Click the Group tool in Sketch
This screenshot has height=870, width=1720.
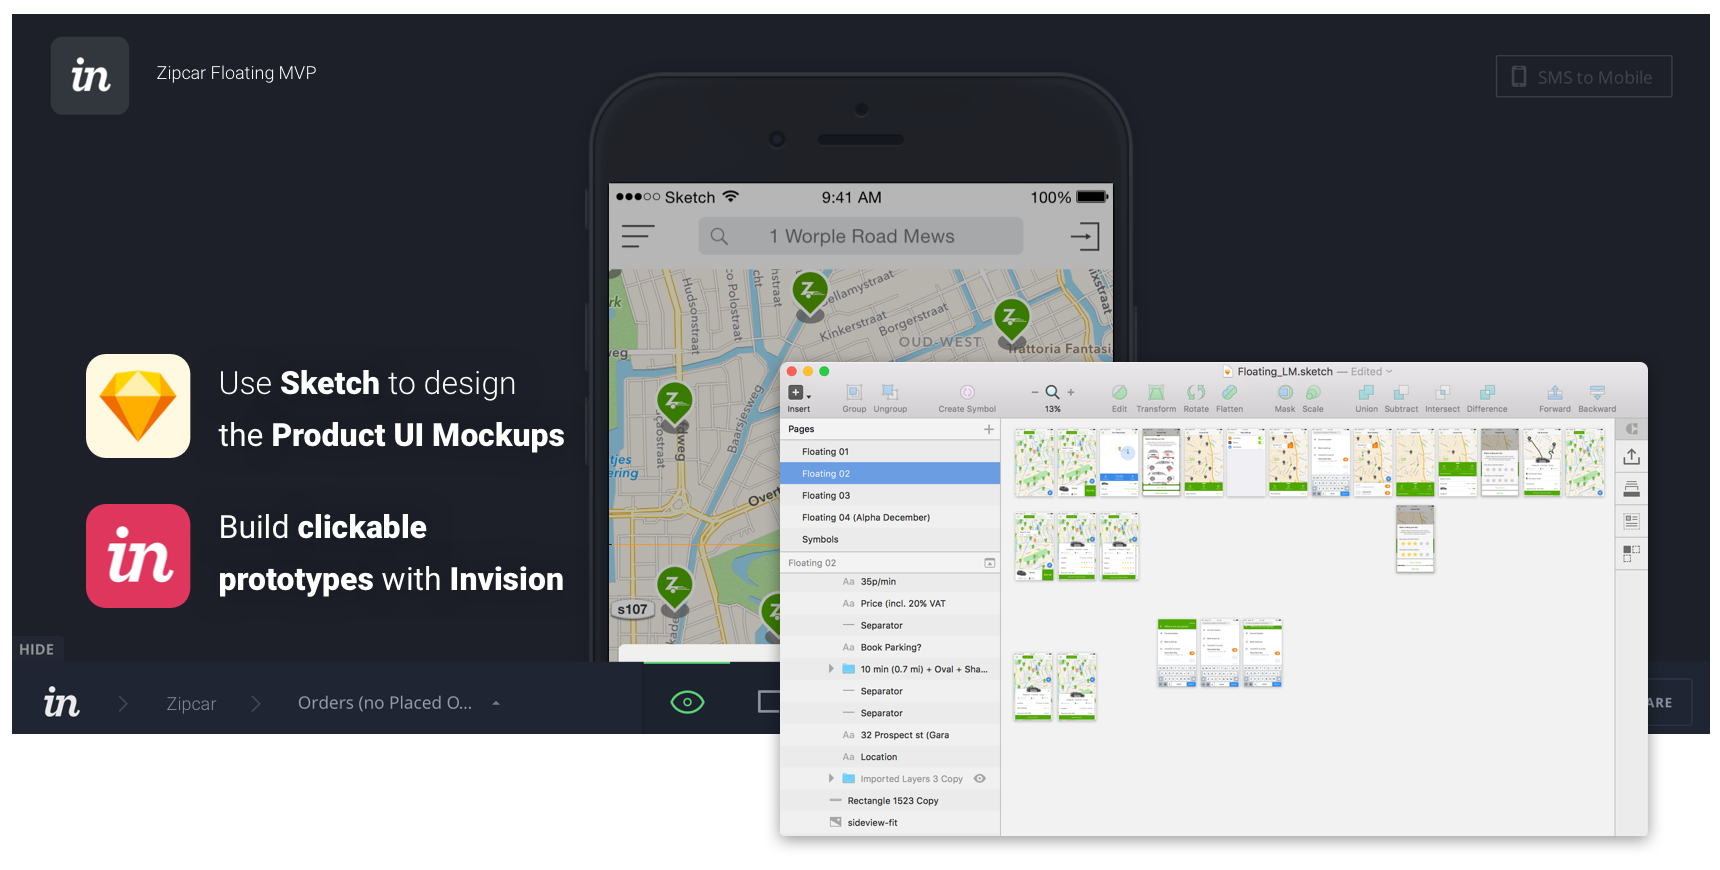click(x=854, y=398)
